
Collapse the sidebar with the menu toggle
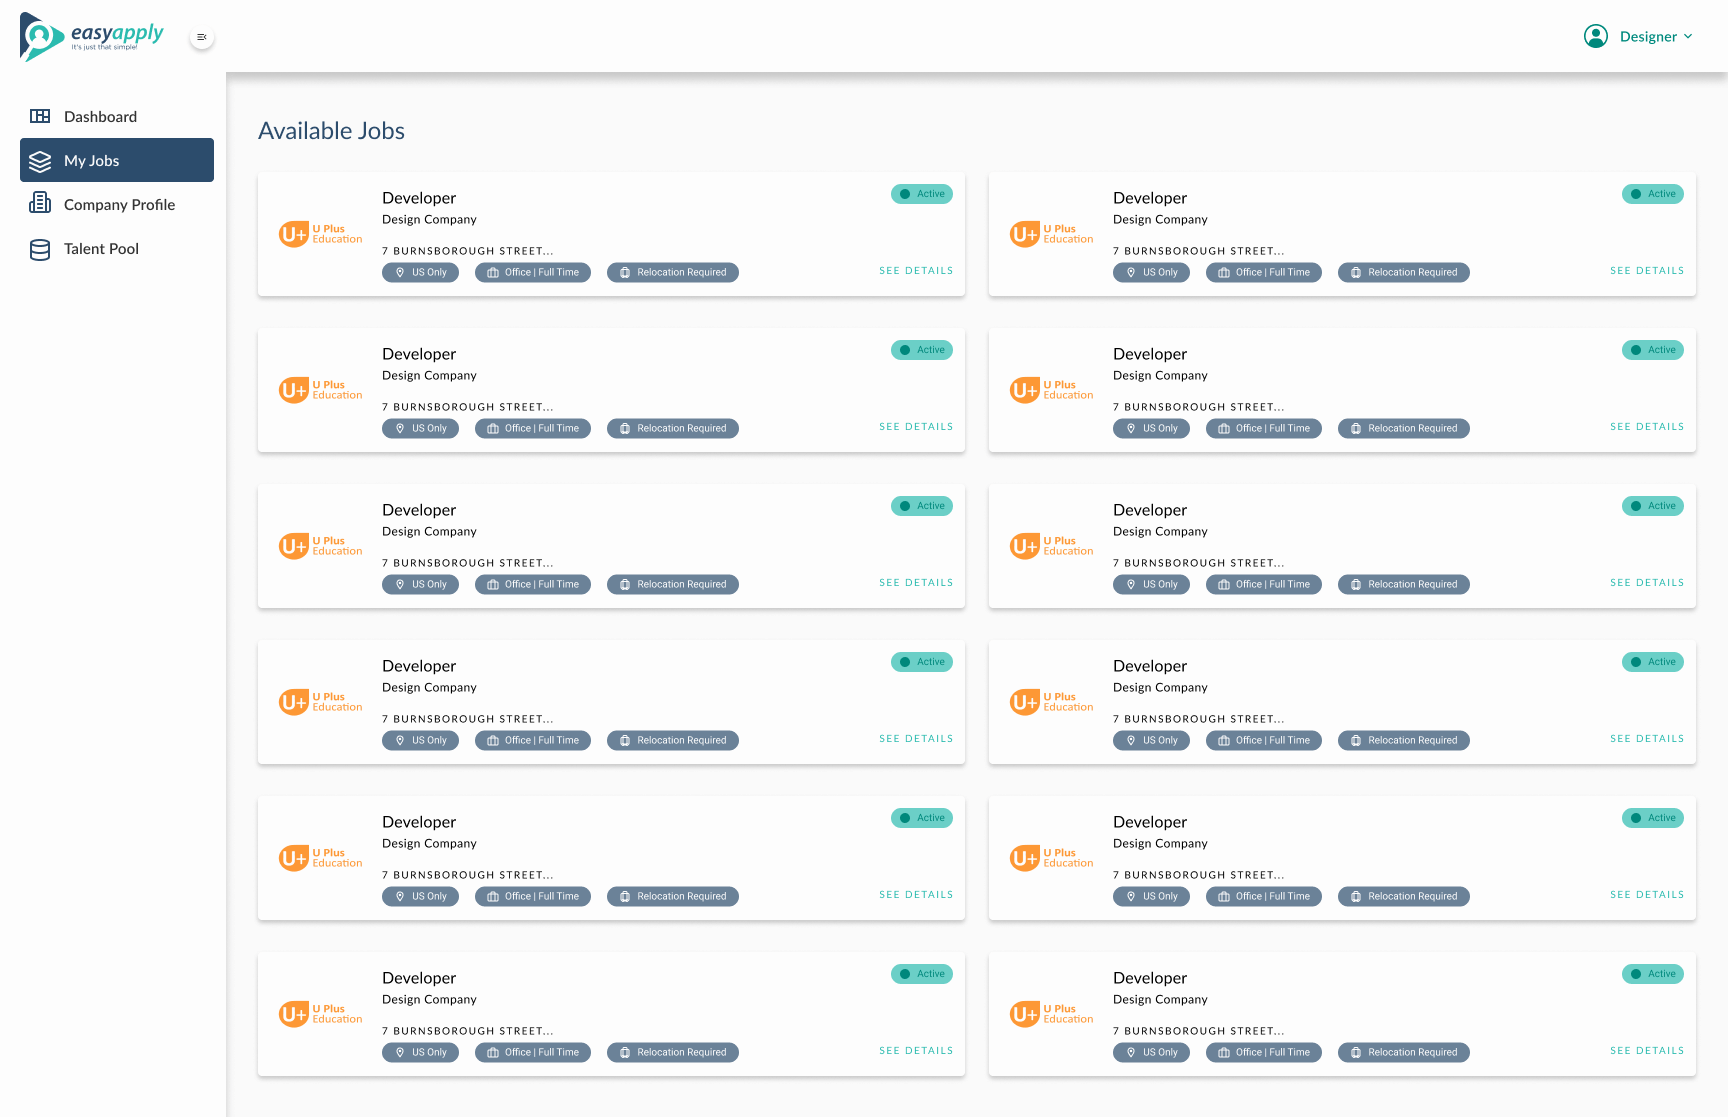(x=202, y=37)
